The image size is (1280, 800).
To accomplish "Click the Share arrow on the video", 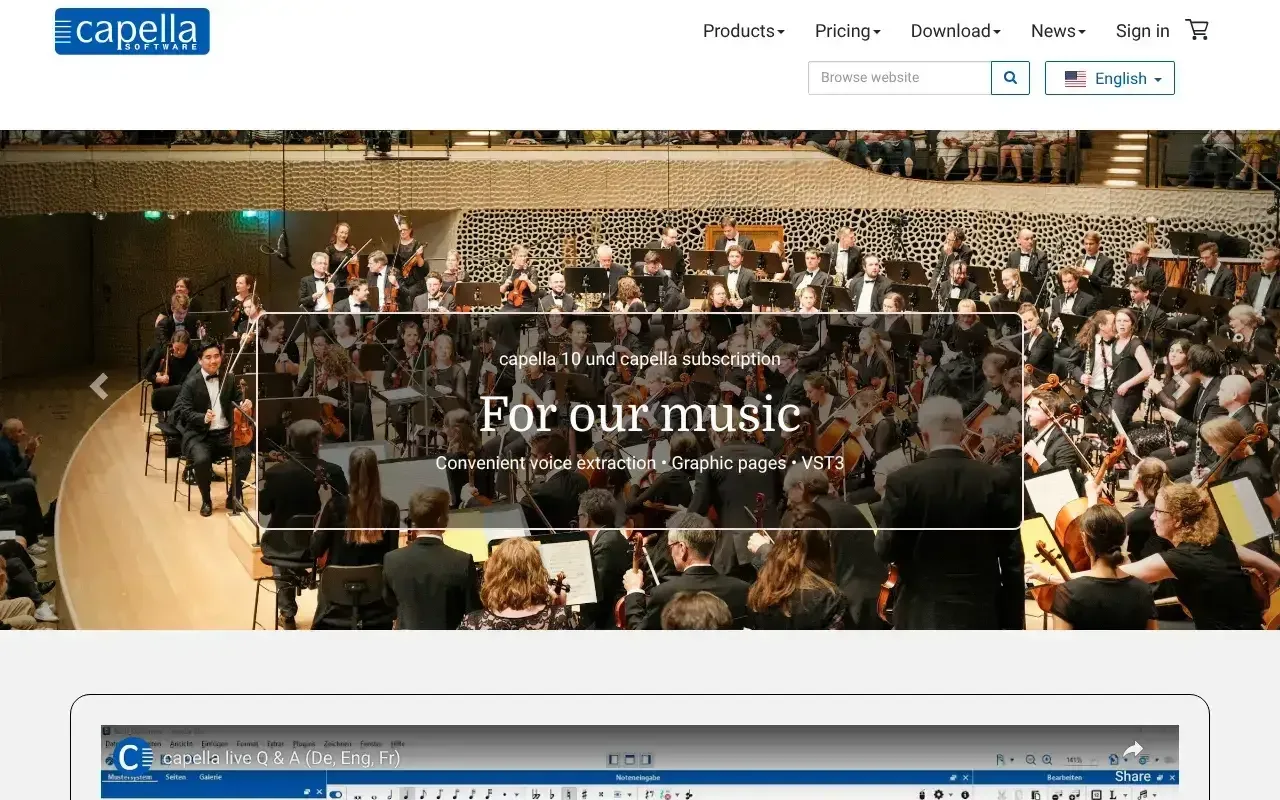I will [x=1132, y=751].
